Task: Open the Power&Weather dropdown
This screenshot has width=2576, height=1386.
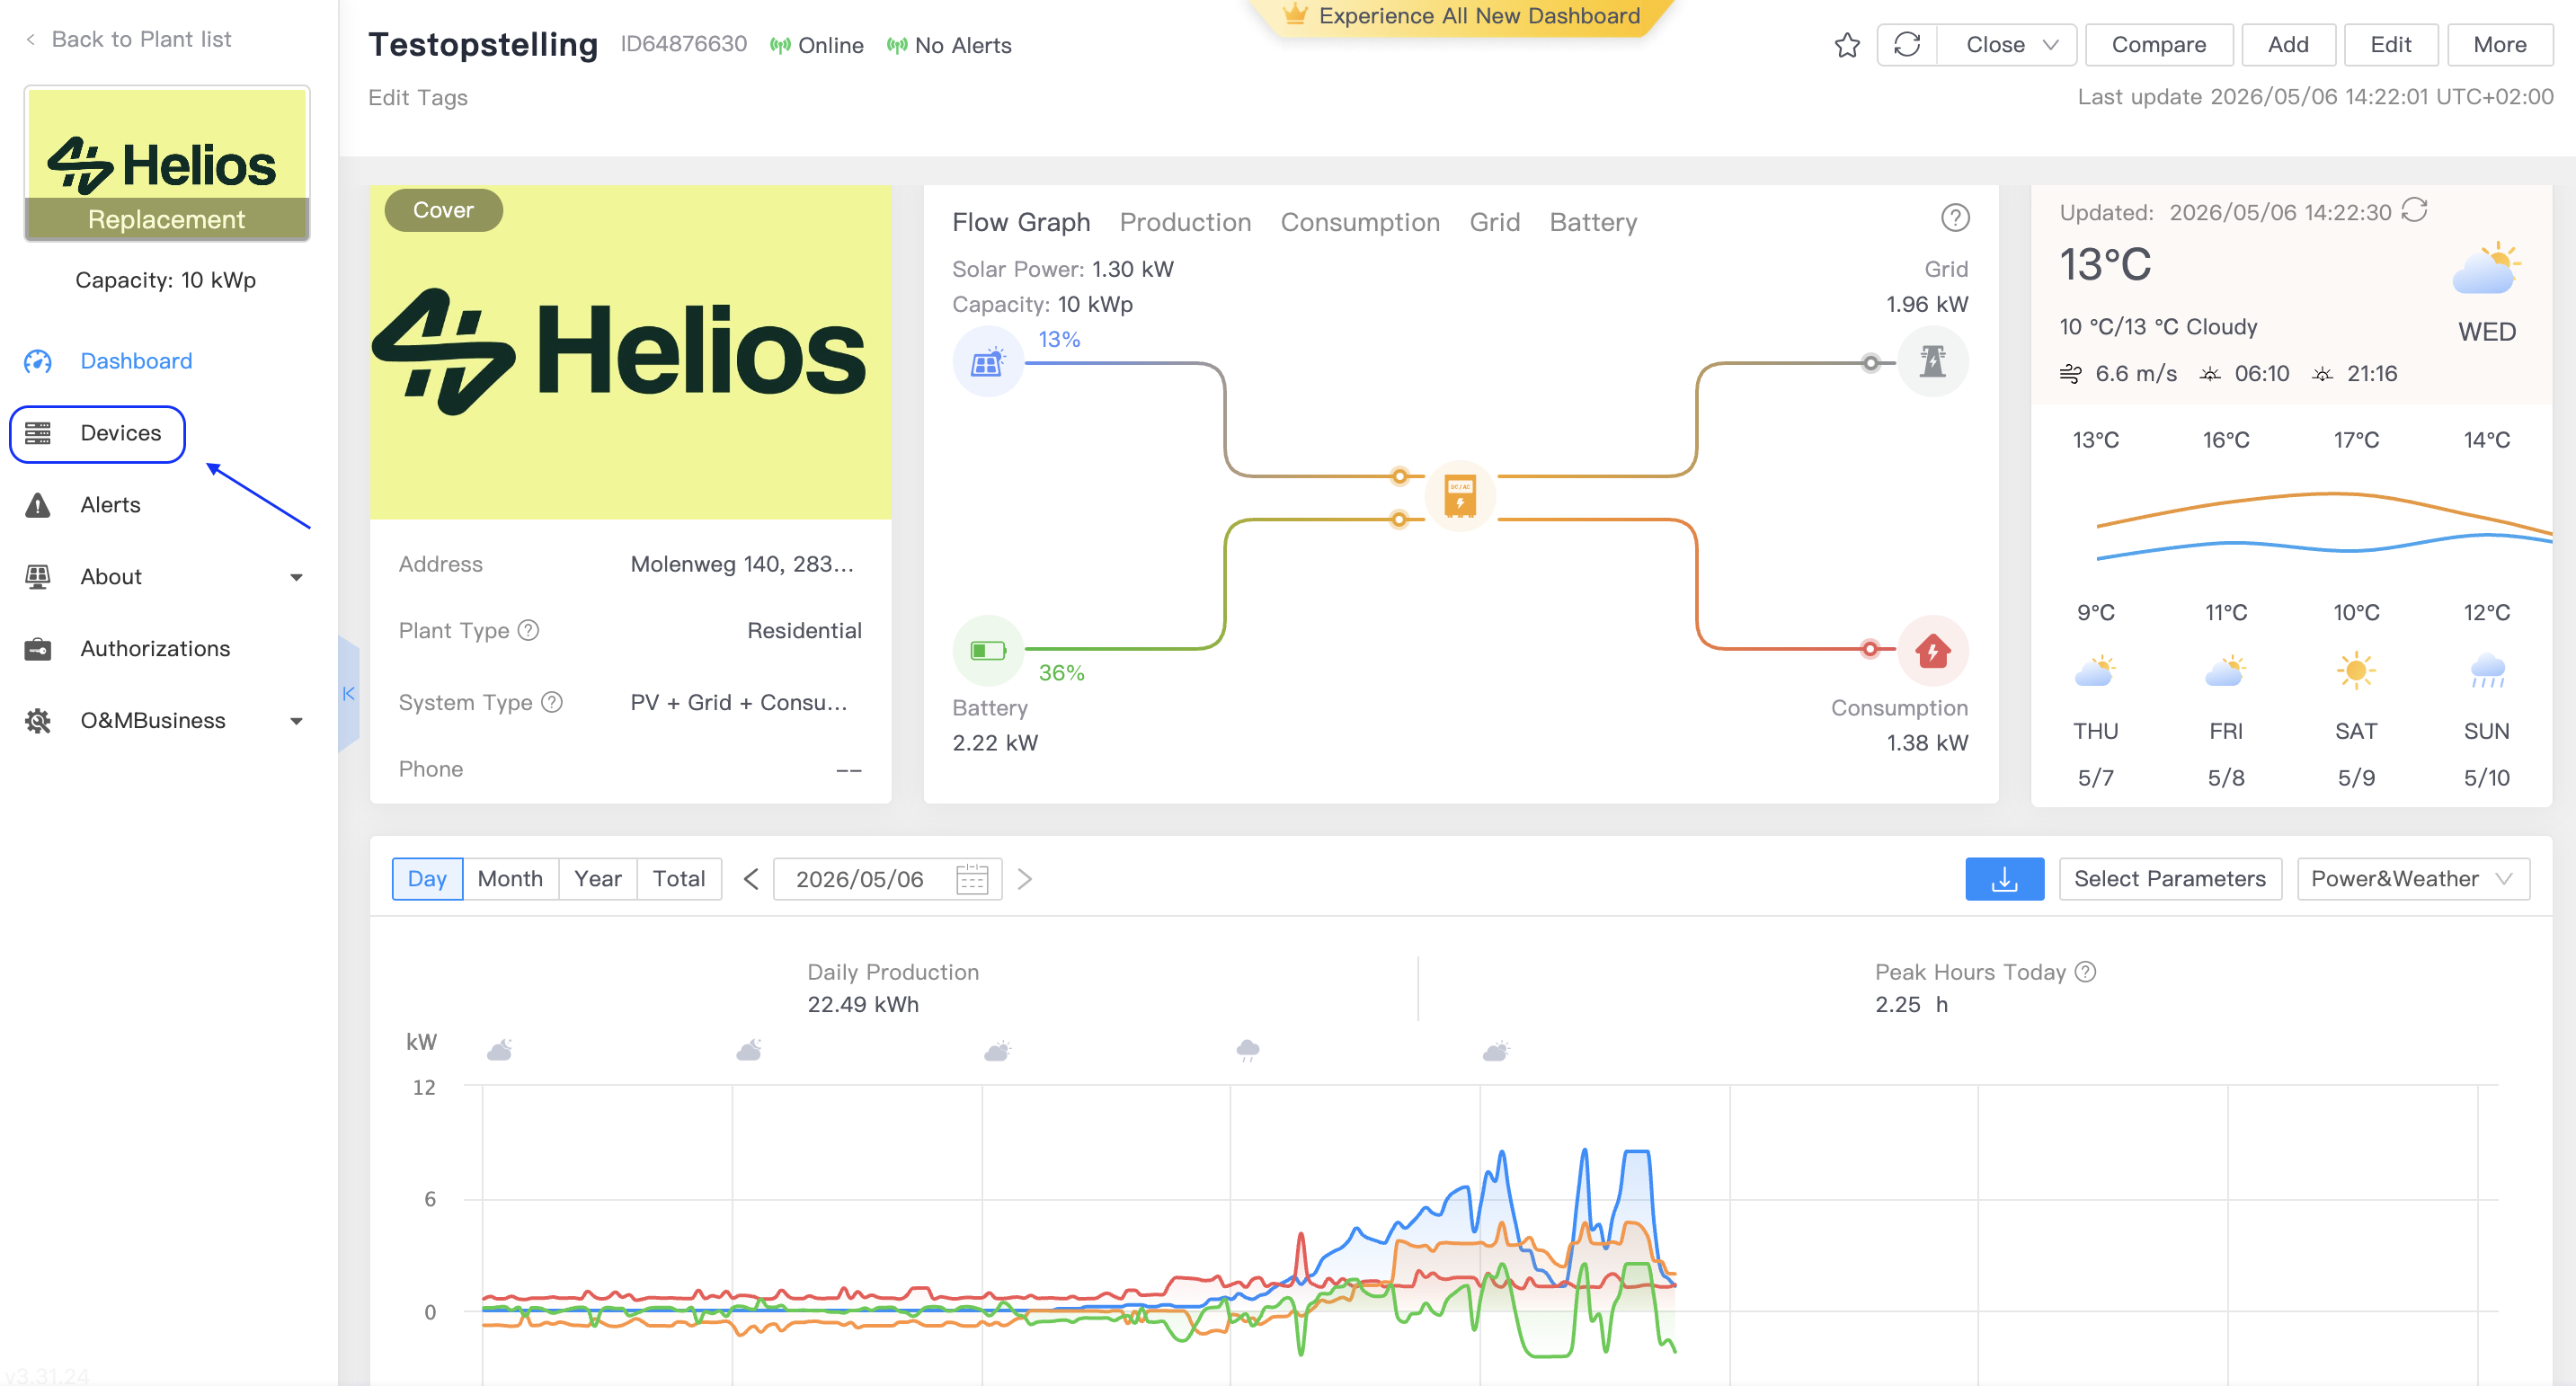Action: 2413,879
